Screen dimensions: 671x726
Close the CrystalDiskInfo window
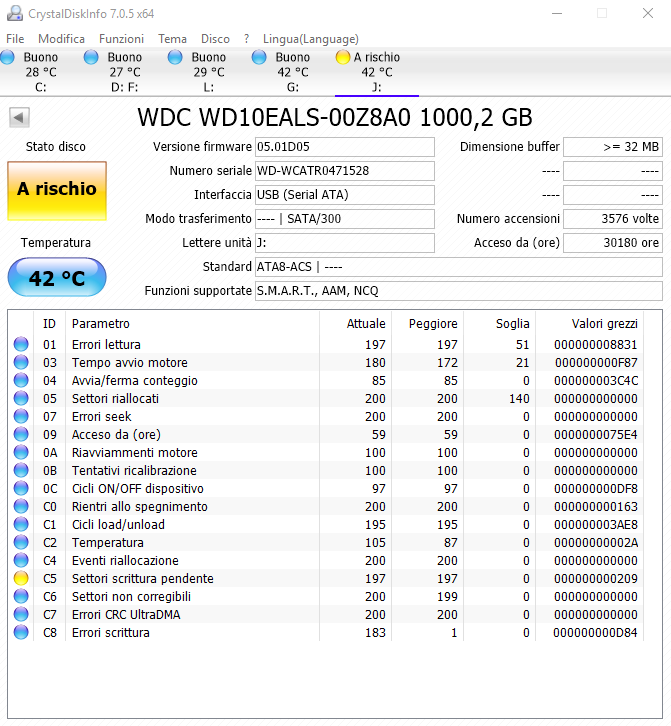(648, 13)
